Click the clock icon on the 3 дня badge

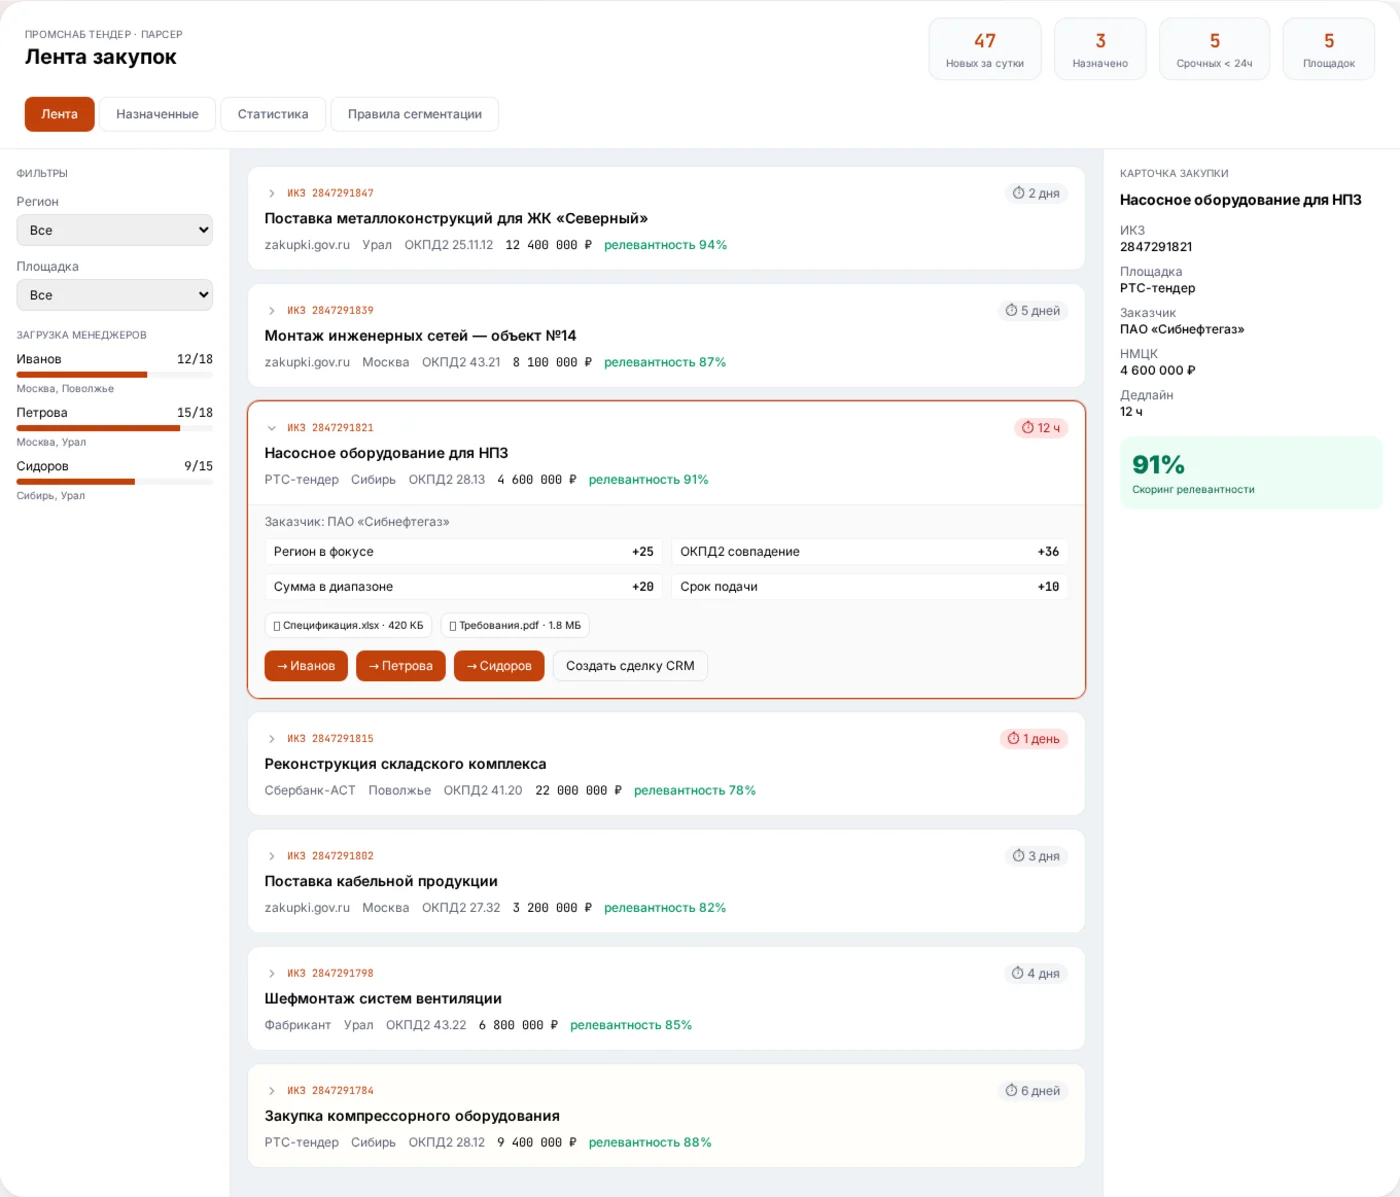point(1018,856)
